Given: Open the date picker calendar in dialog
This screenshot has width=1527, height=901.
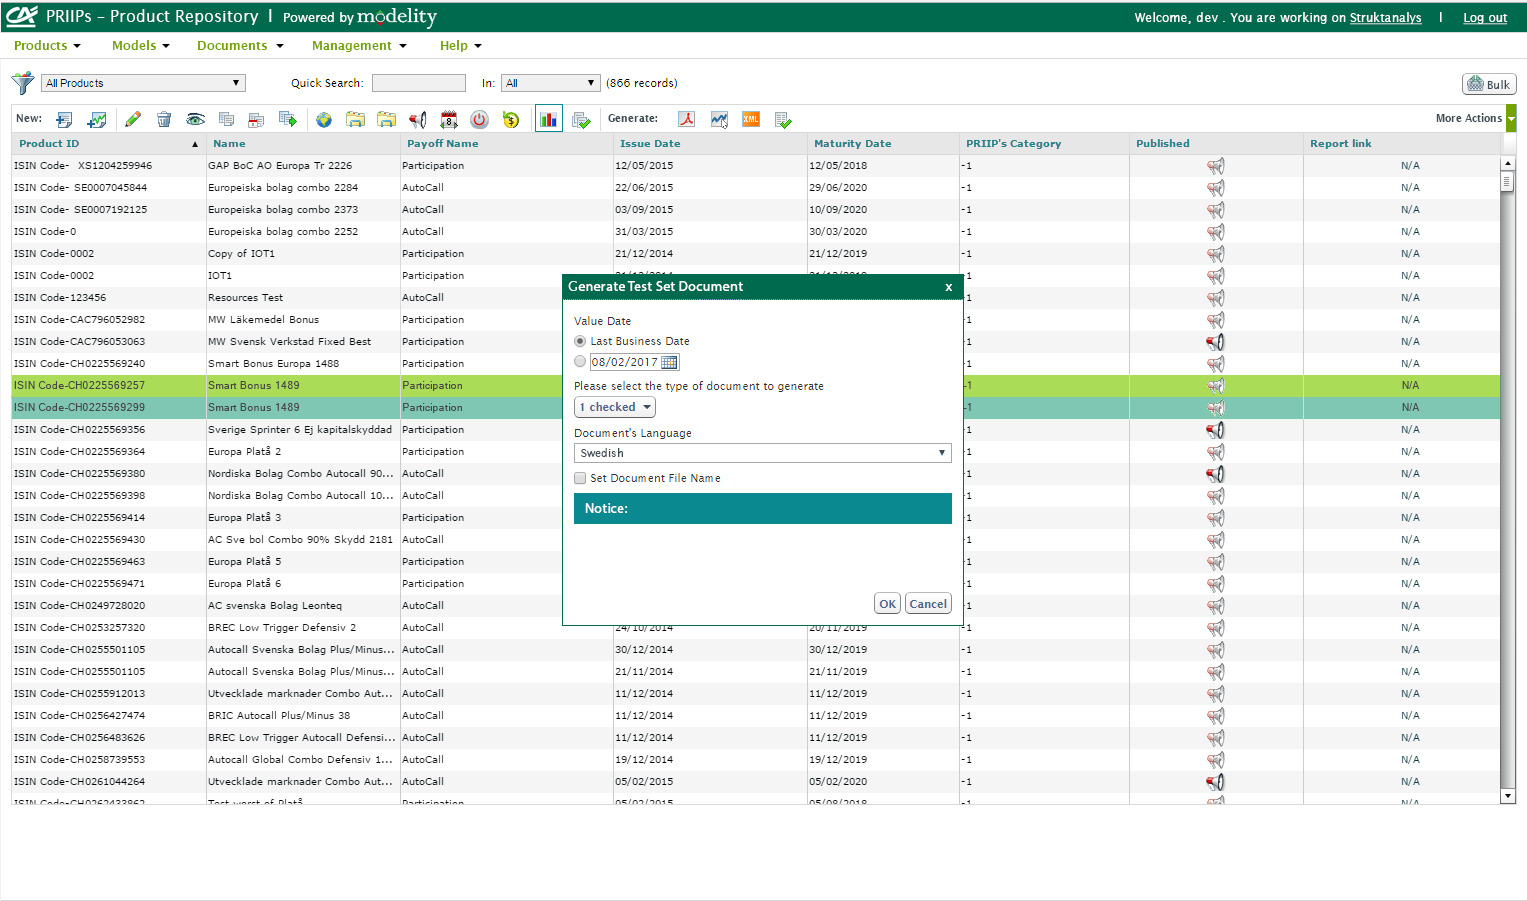Looking at the screenshot, I should (x=669, y=362).
